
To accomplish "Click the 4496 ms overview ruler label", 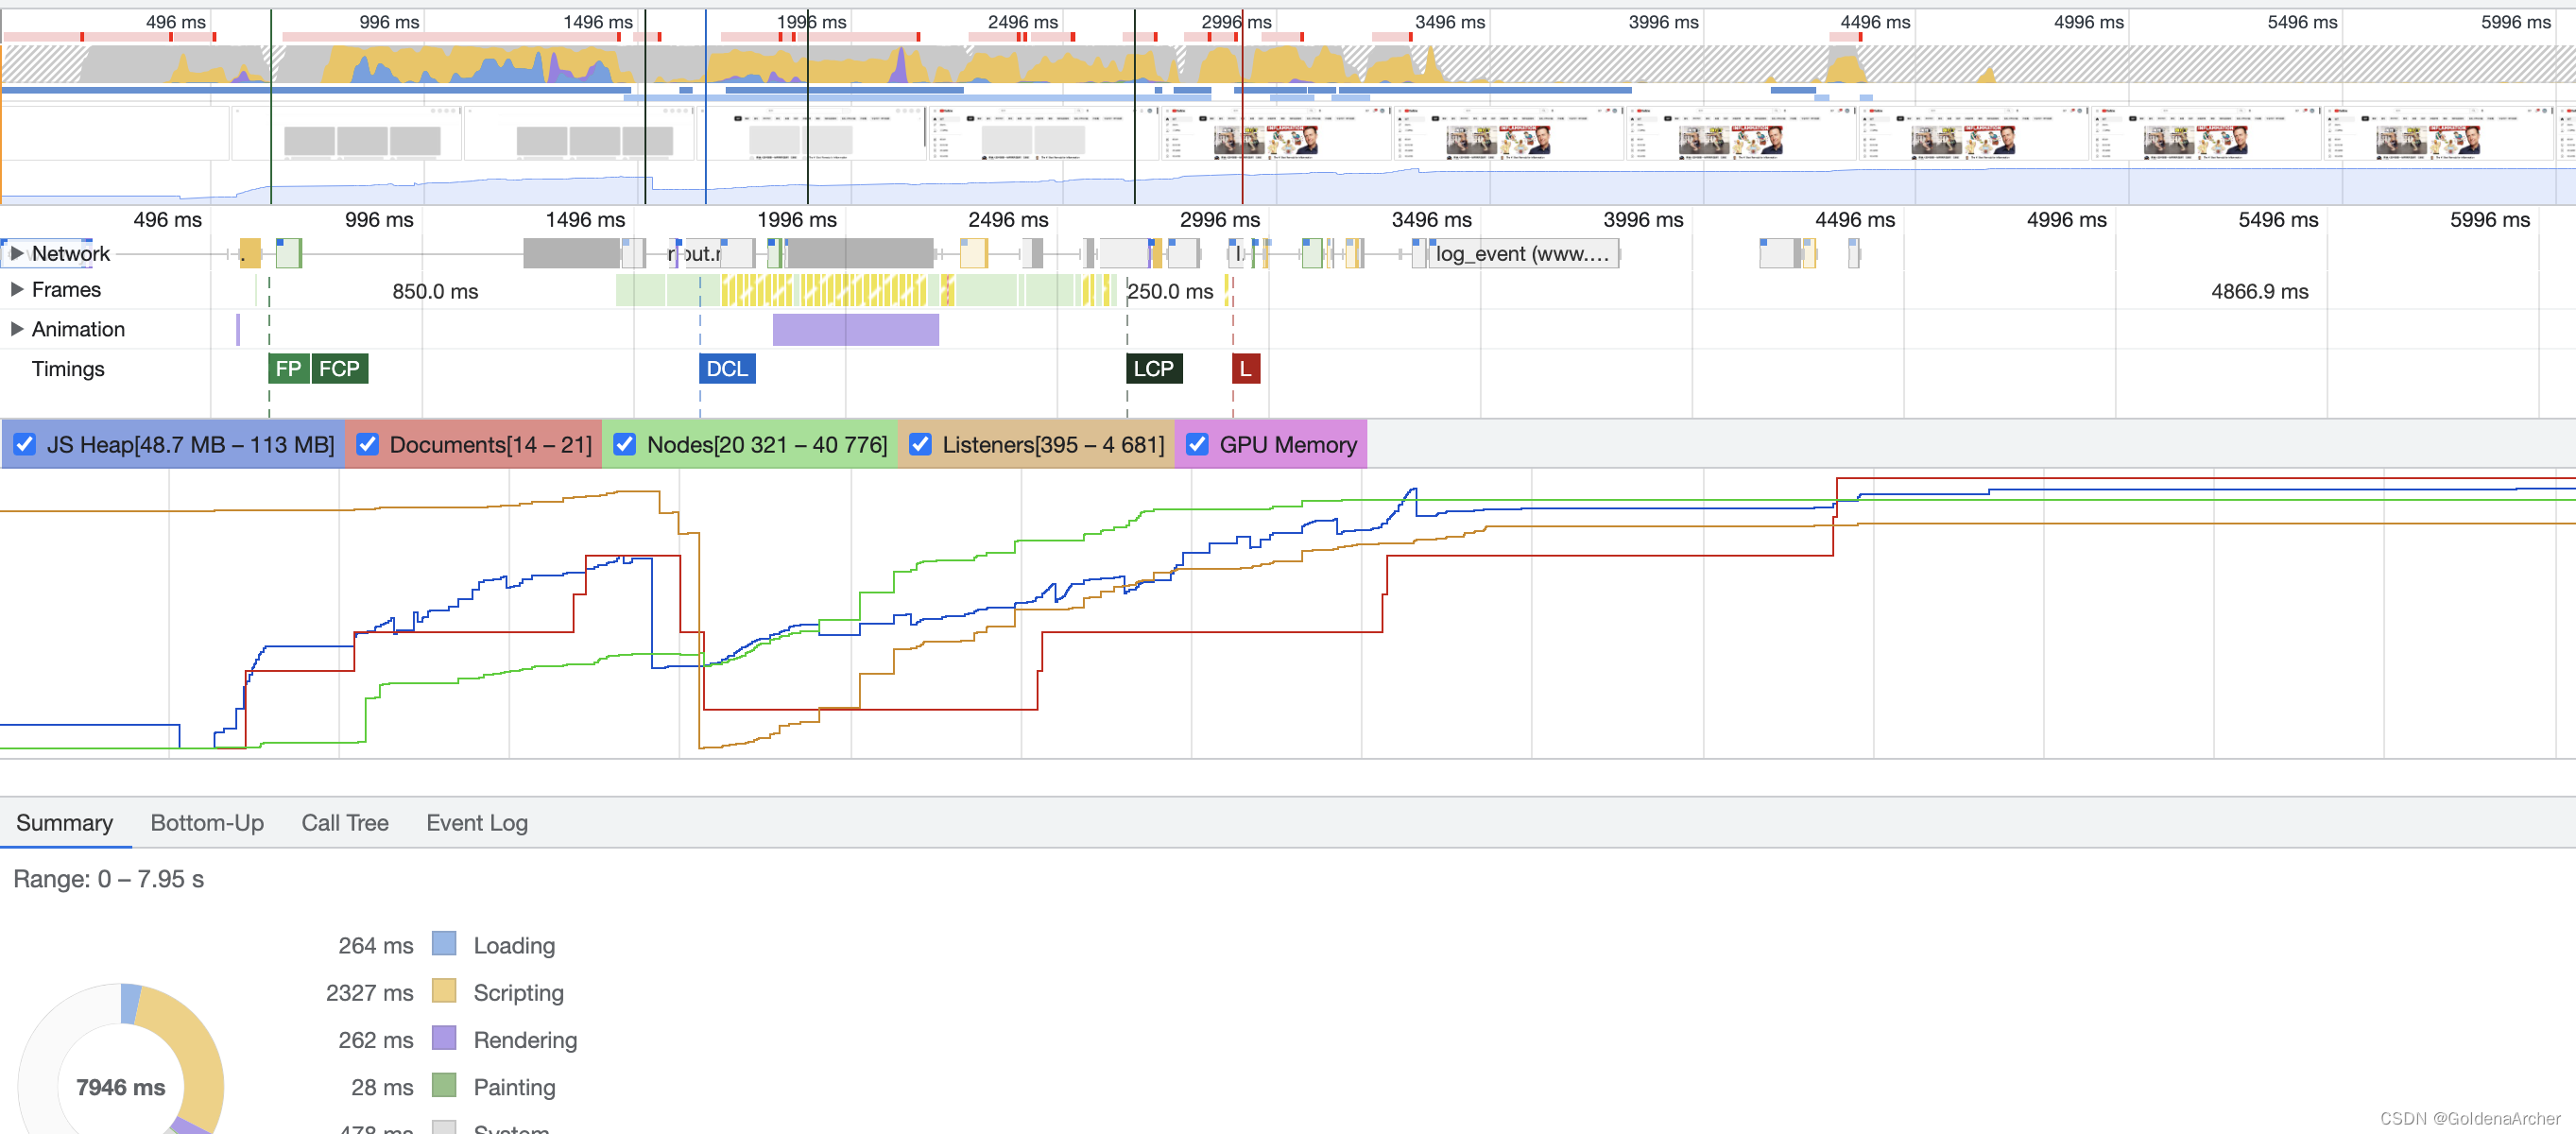I will pyautogui.click(x=1875, y=22).
